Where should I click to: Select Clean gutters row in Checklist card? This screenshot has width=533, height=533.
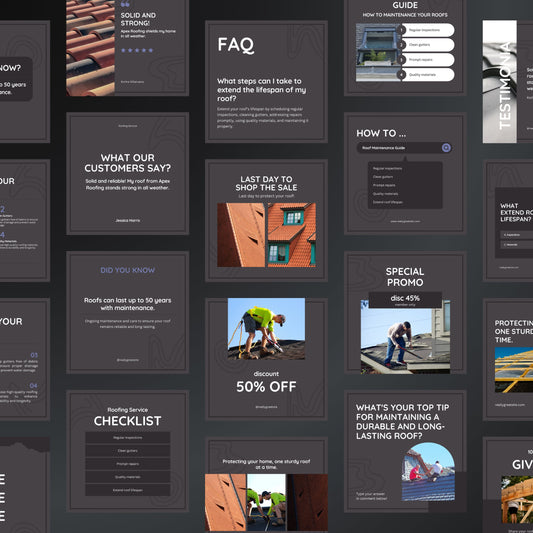[x=127, y=451]
